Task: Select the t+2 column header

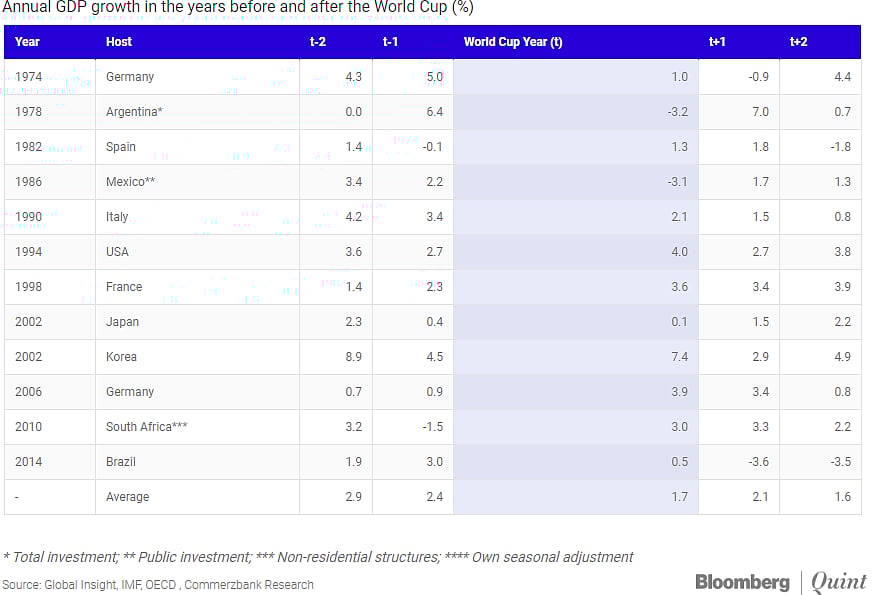Action: pos(798,42)
